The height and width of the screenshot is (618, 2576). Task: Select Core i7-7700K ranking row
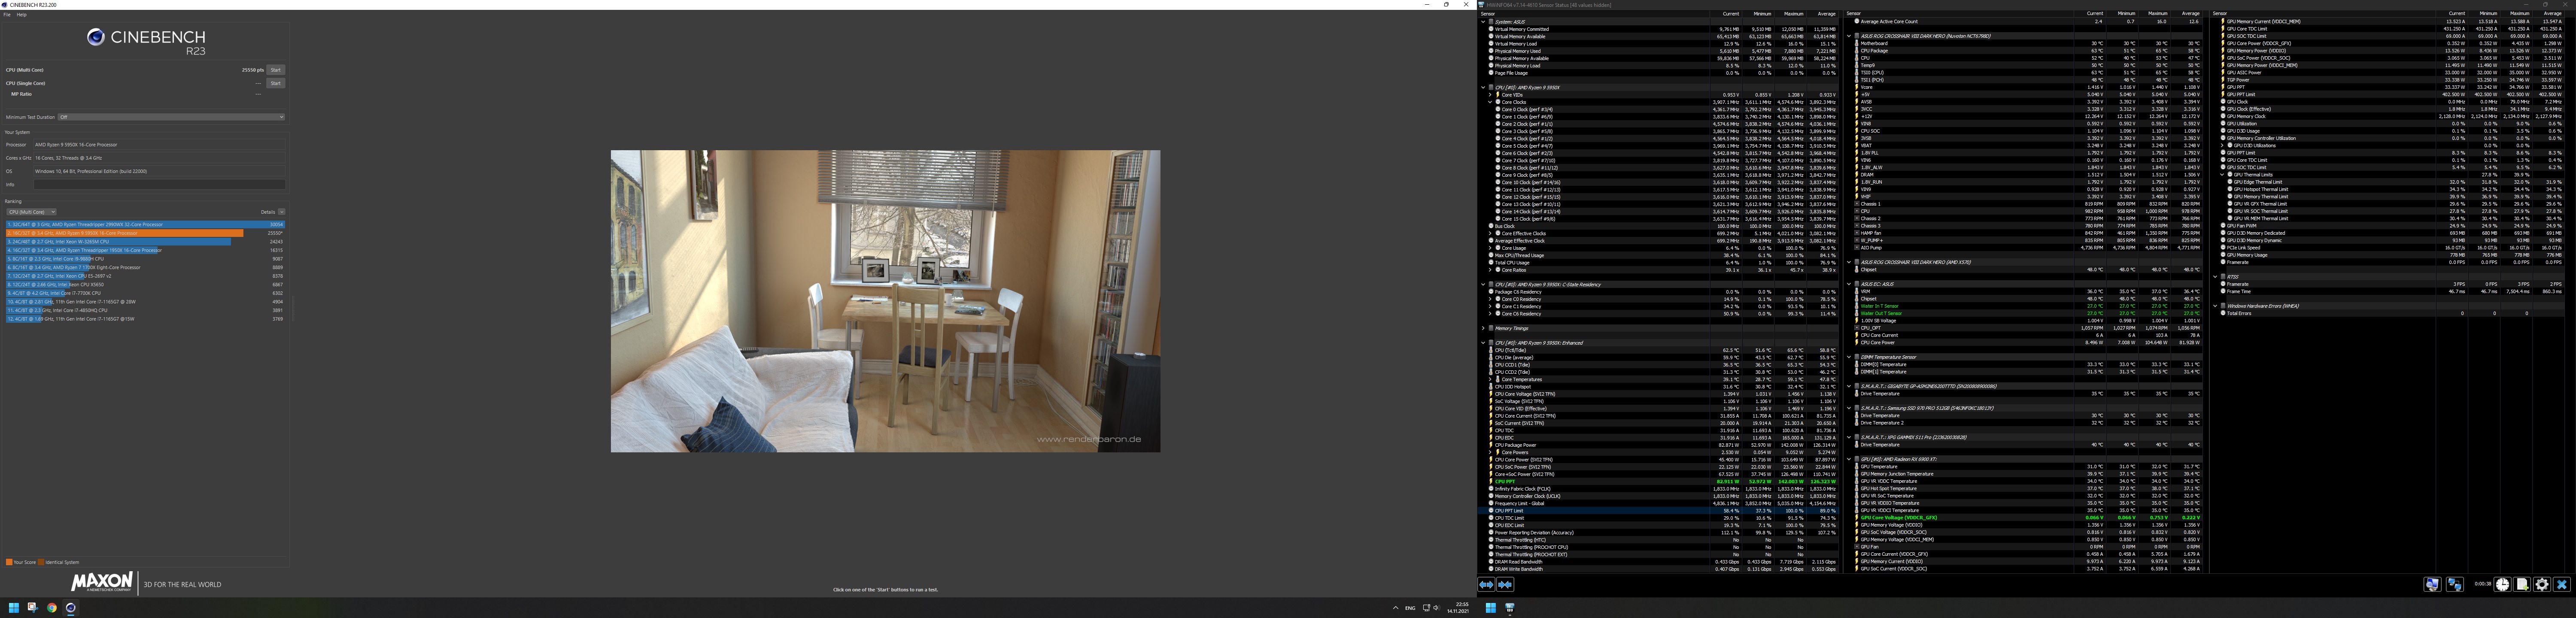[x=145, y=293]
